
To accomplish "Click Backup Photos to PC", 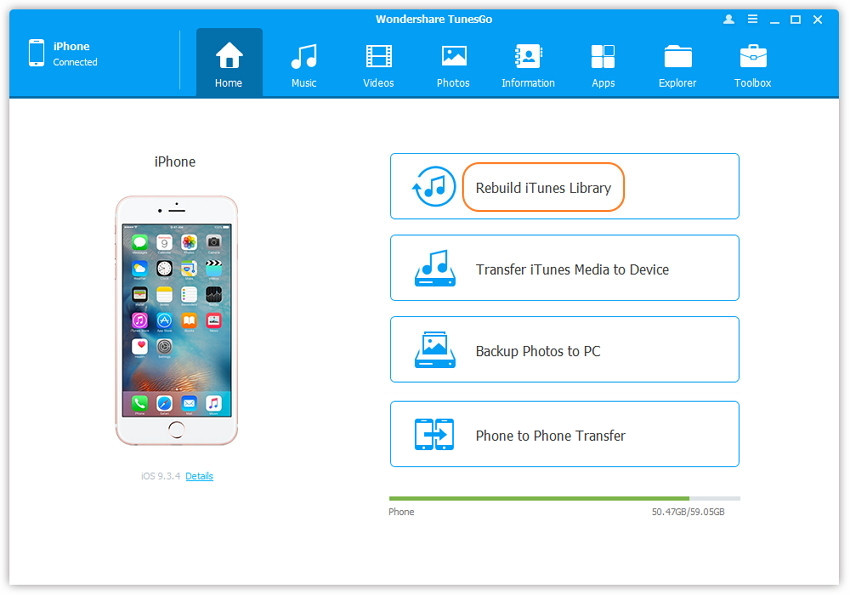I will (x=564, y=350).
